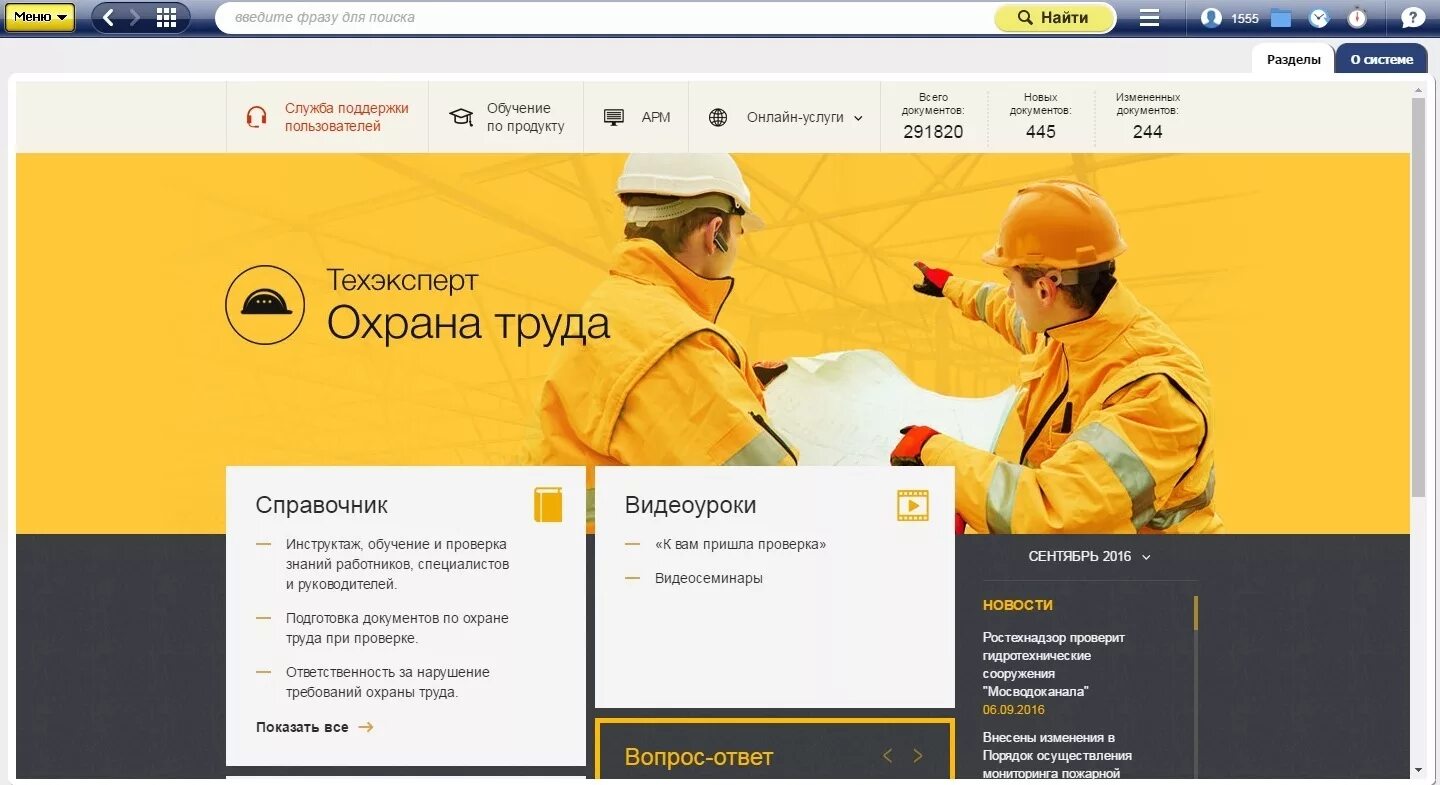The height and width of the screenshot is (785, 1440).
Task: Open news about Ростехнадзор and Мосводоканал
Action: coord(1054,664)
